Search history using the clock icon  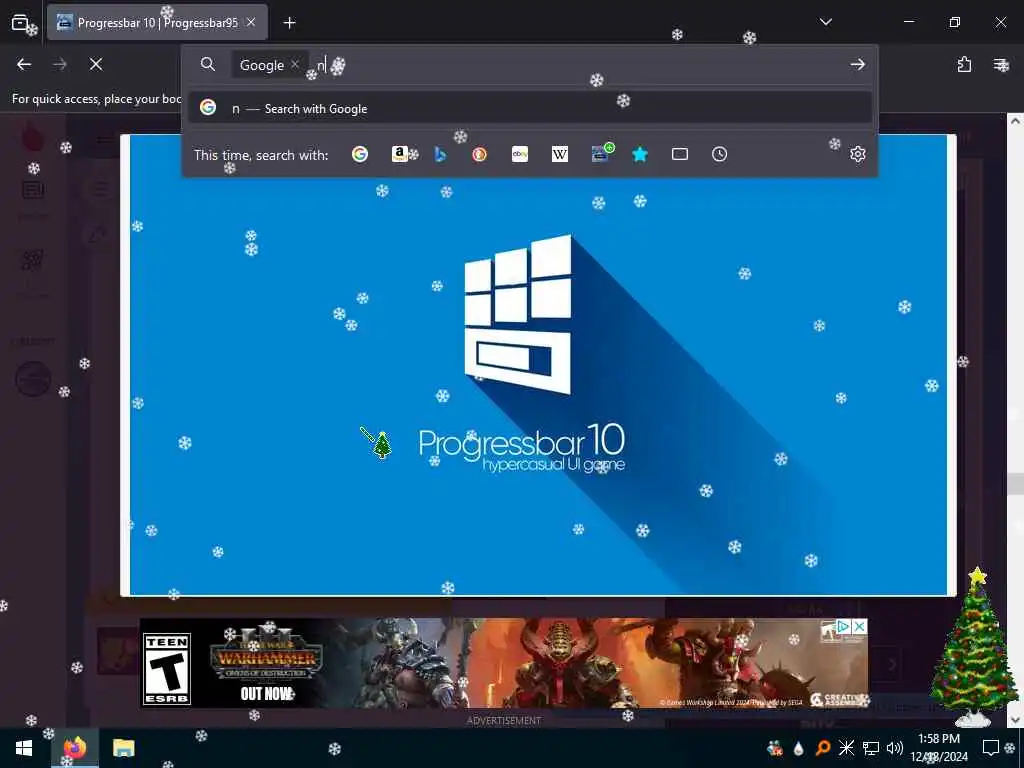(x=720, y=154)
